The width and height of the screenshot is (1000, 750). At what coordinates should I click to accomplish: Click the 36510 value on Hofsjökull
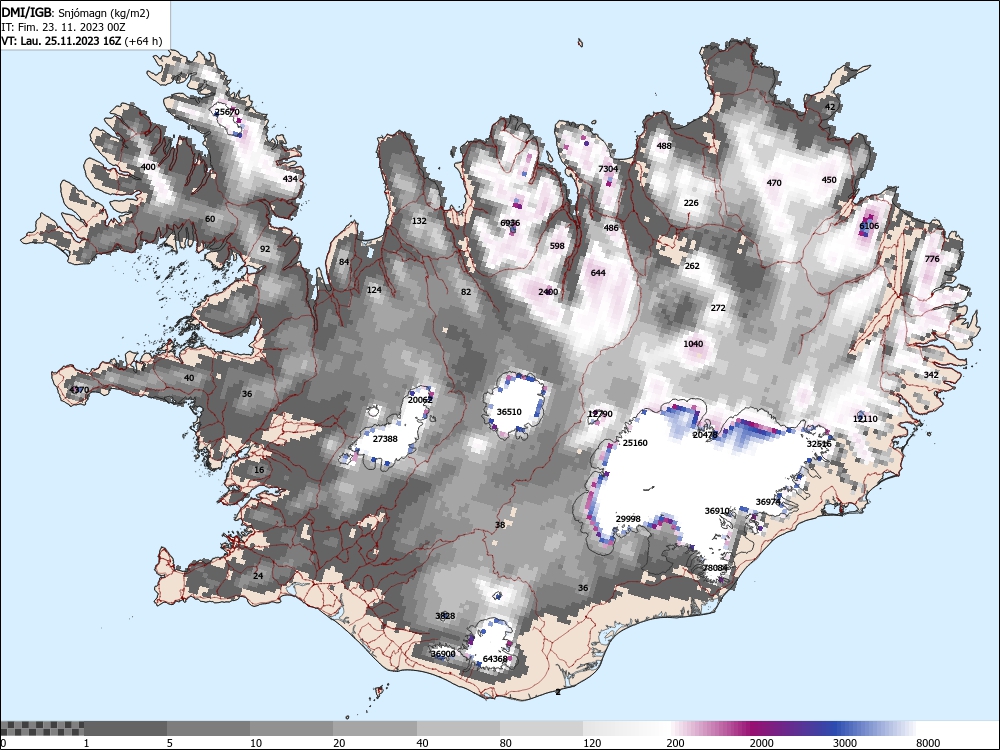(509, 412)
